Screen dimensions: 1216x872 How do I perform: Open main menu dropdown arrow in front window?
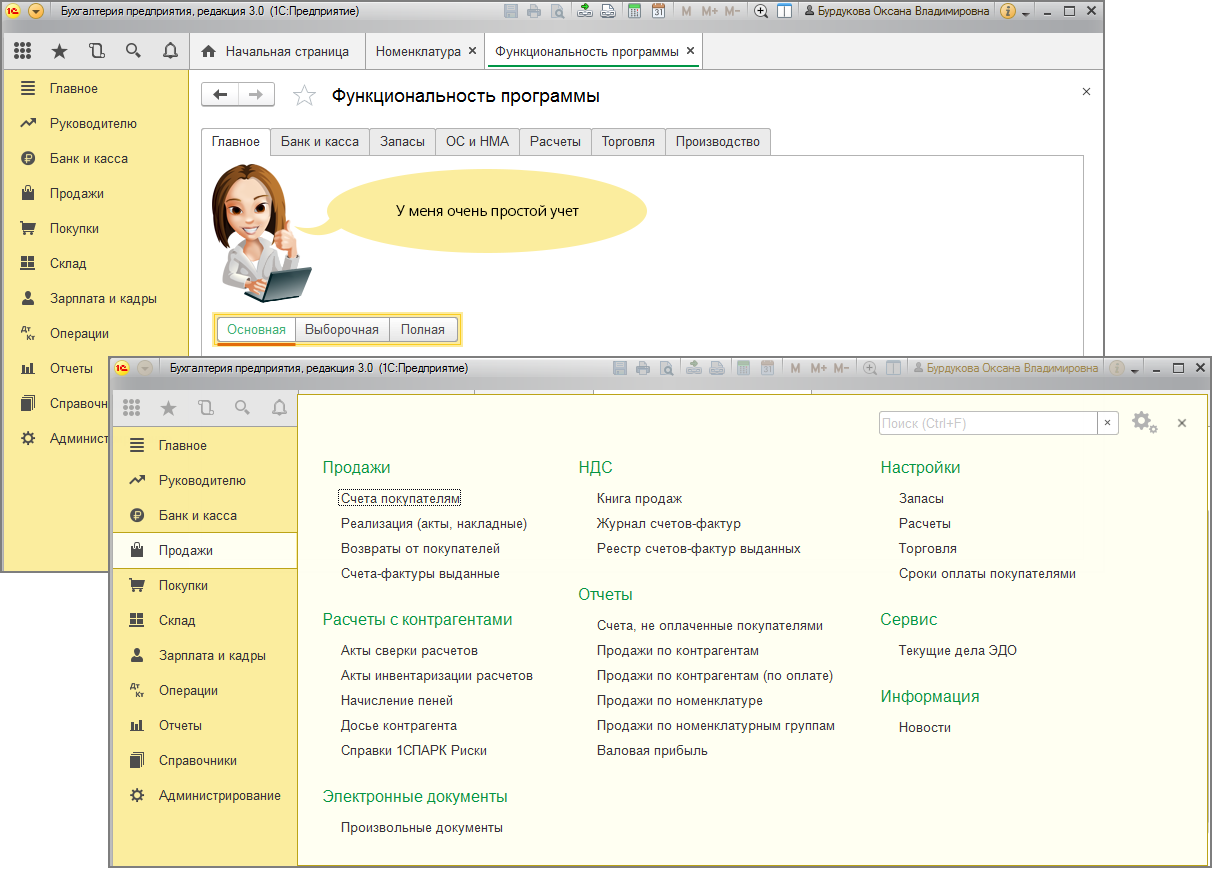(145, 368)
